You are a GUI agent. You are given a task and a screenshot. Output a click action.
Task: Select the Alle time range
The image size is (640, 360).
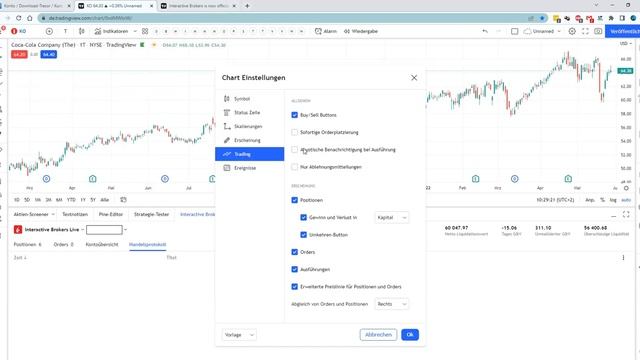pyautogui.click(x=104, y=200)
